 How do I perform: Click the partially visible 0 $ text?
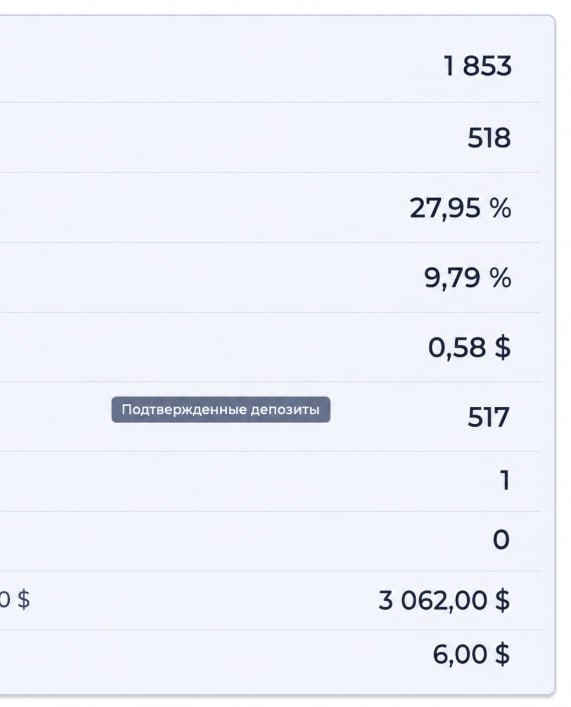pos(14,600)
